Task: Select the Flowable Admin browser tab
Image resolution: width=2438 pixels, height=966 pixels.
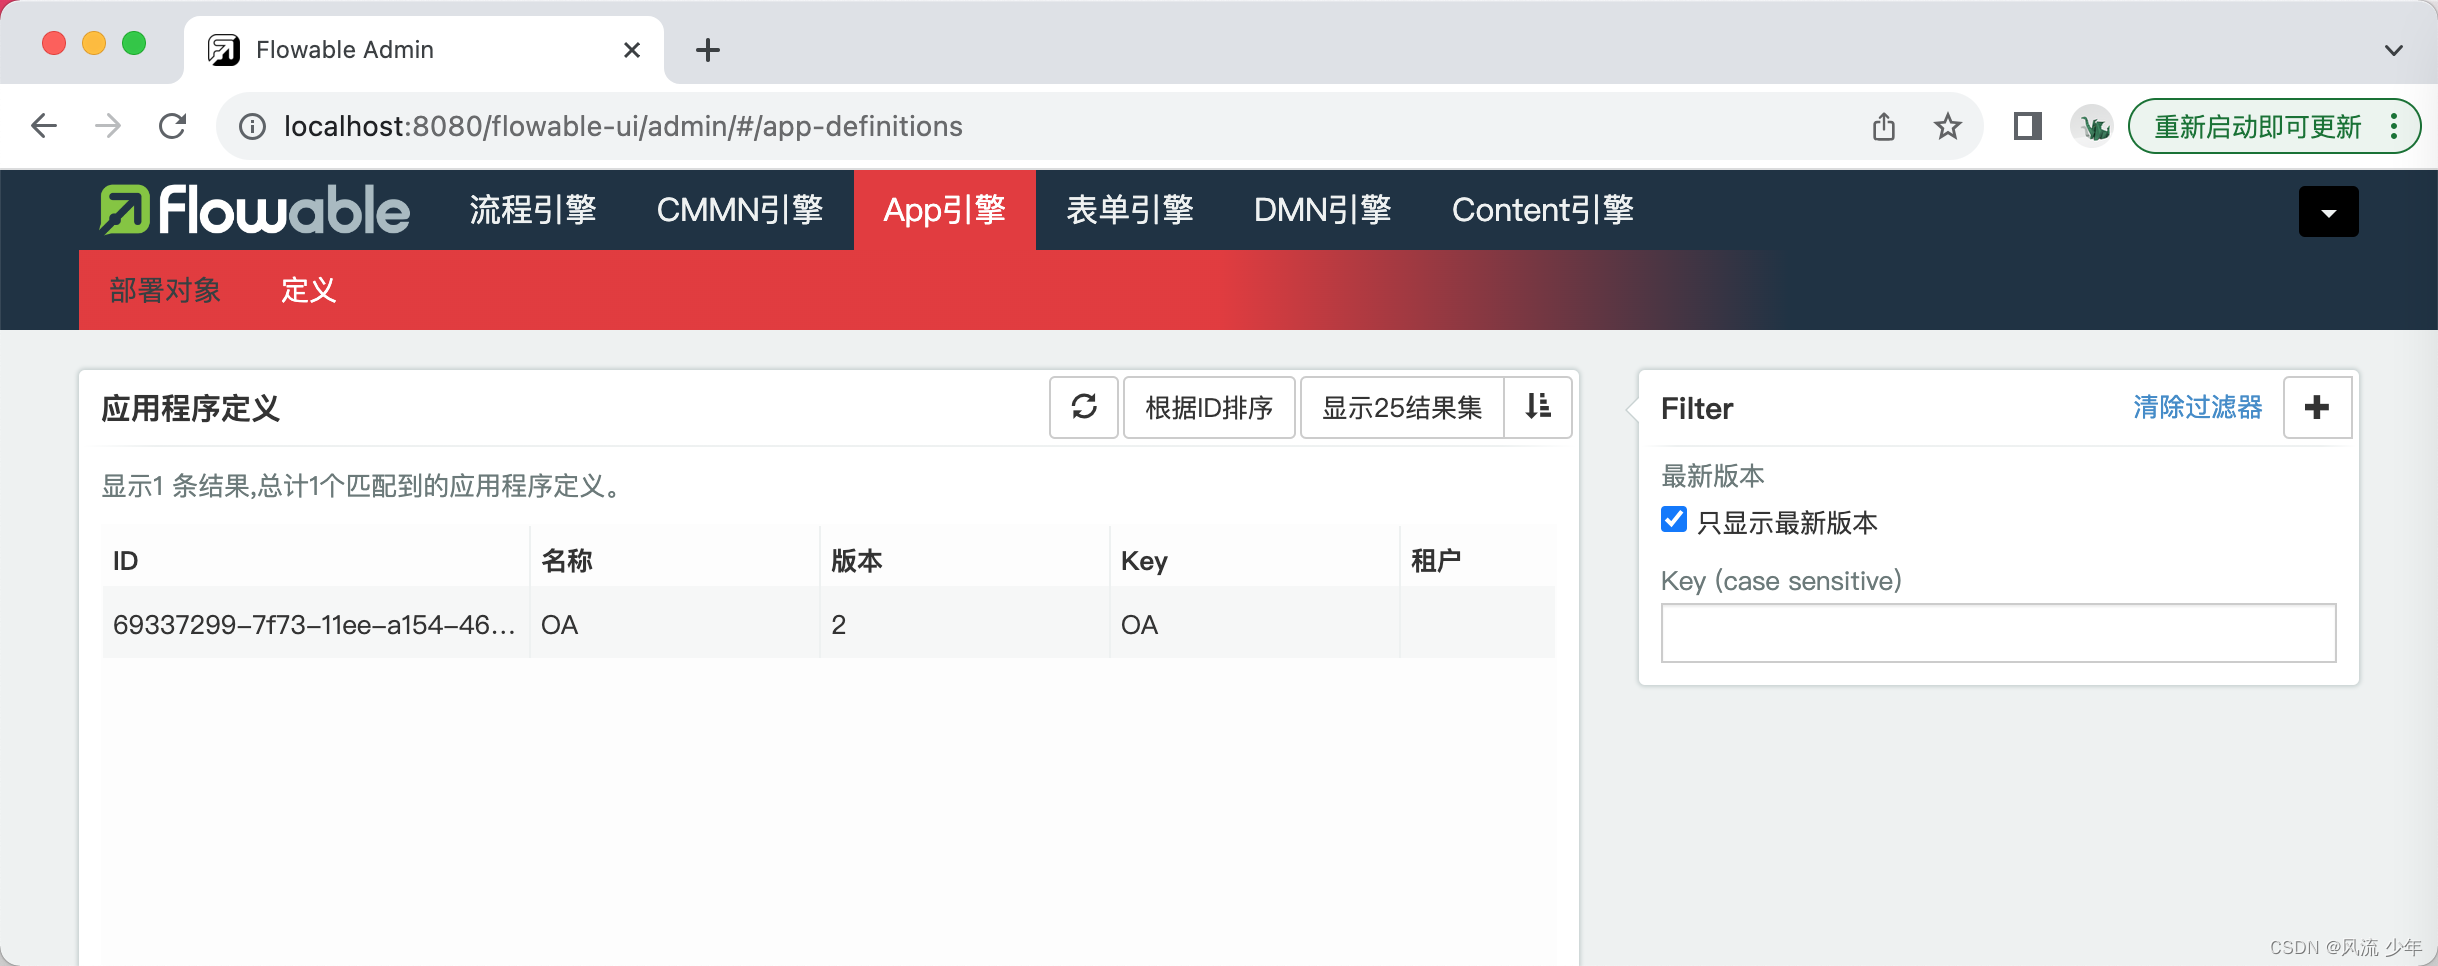Action: click(x=424, y=50)
